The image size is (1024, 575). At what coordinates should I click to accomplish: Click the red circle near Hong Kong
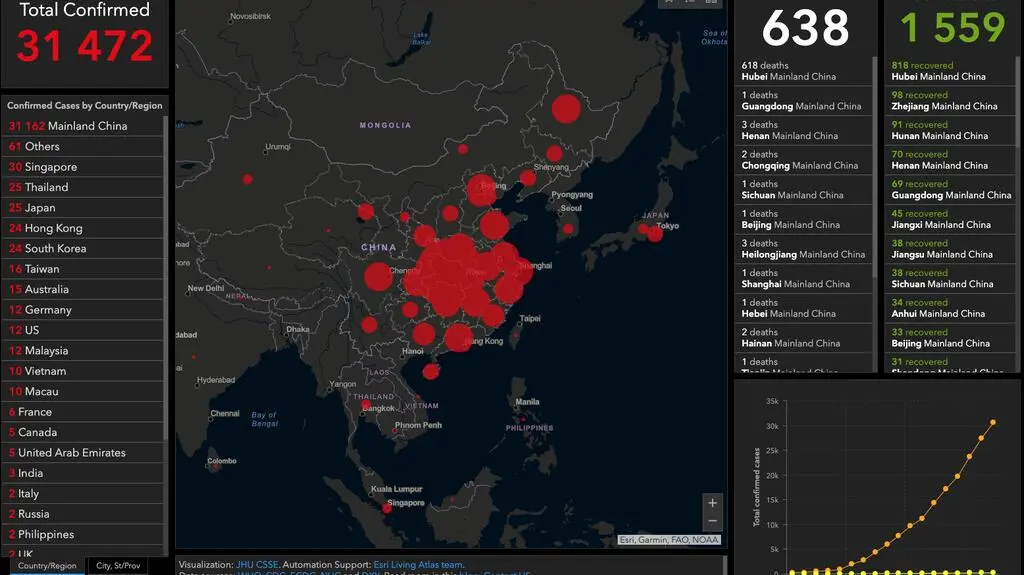click(x=458, y=338)
